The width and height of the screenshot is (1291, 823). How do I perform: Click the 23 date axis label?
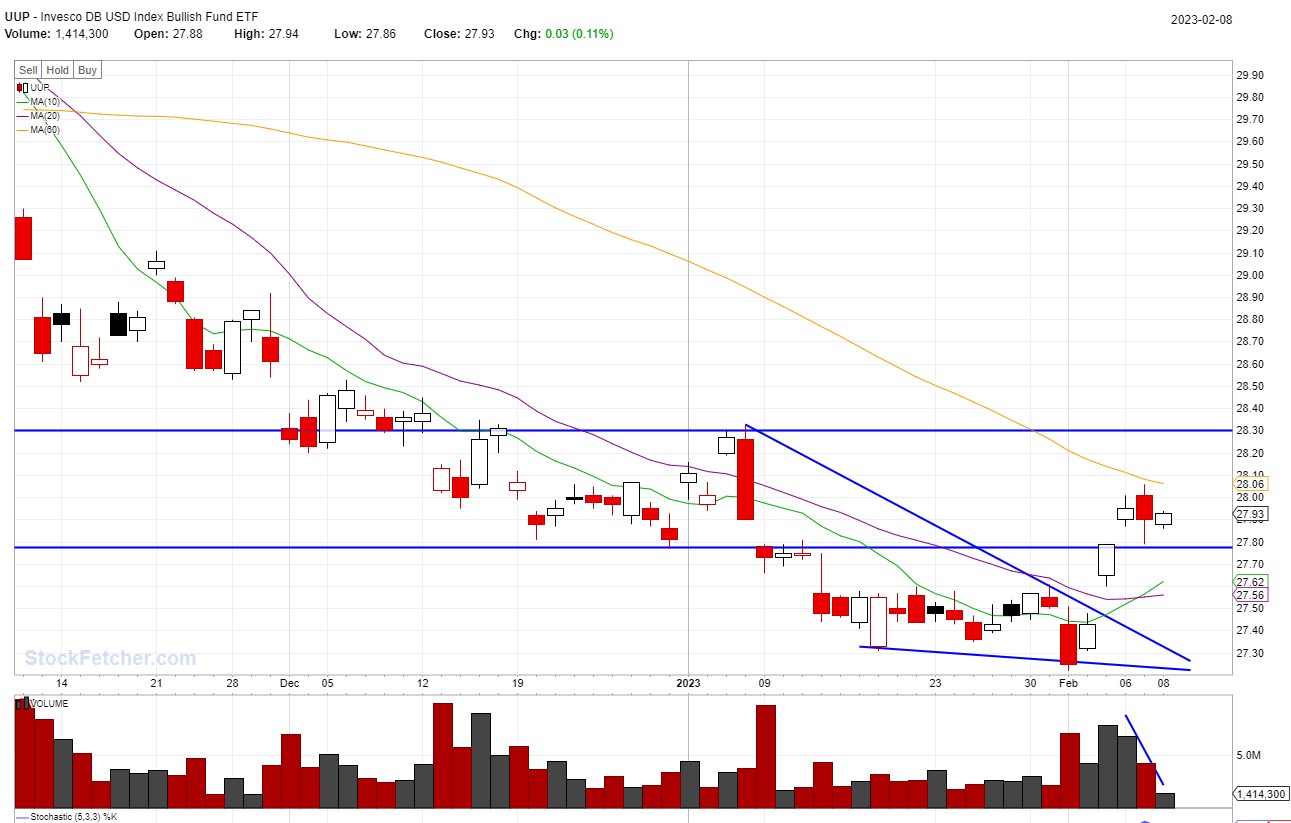pyautogui.click(x=935, y=684)
